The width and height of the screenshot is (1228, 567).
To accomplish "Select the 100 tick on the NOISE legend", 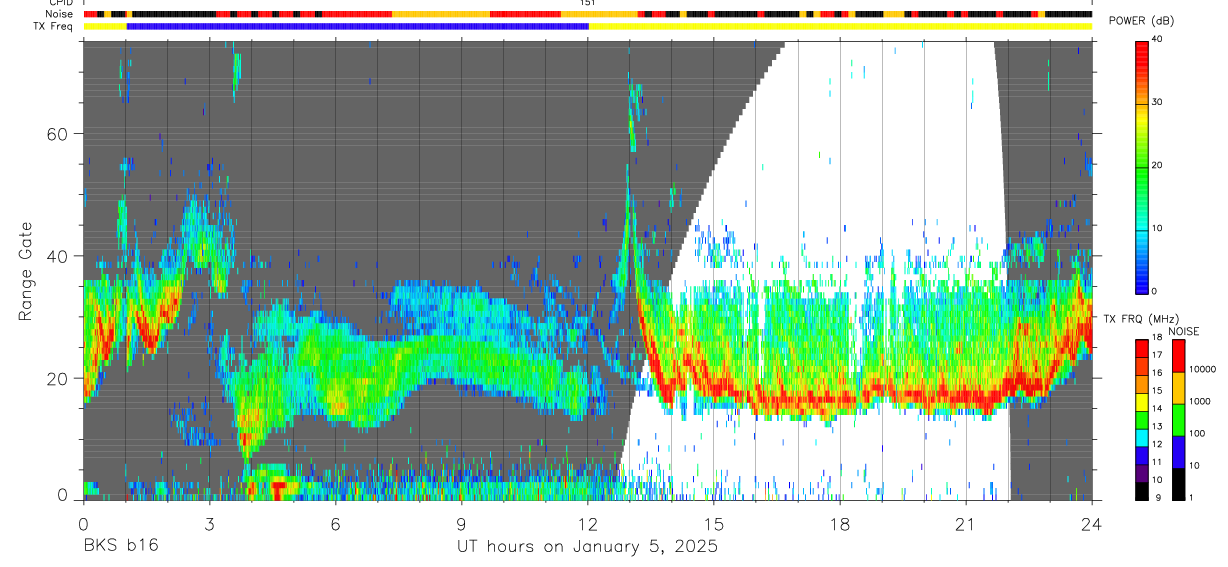I will pyautogui.click(x=1197, y=433).
